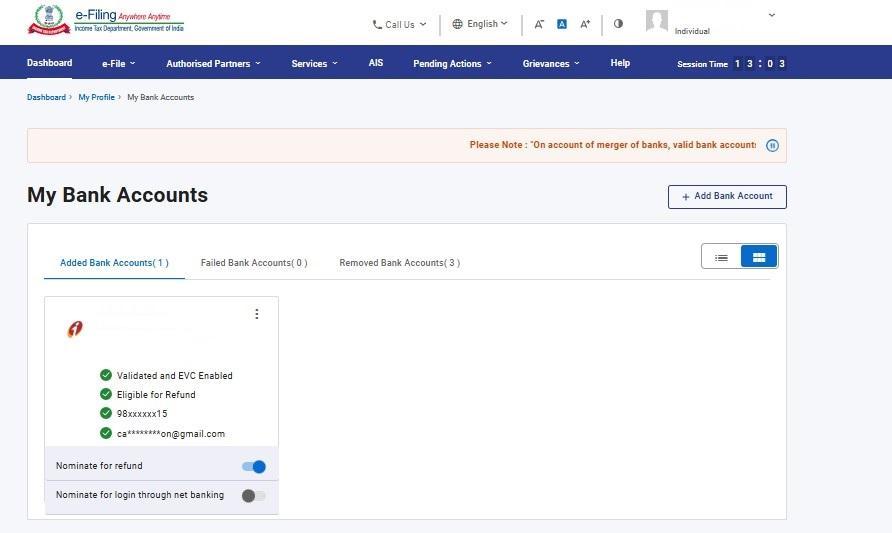Switch to the Failed Bank Accounts tab
892x533 pixels.
254,263
